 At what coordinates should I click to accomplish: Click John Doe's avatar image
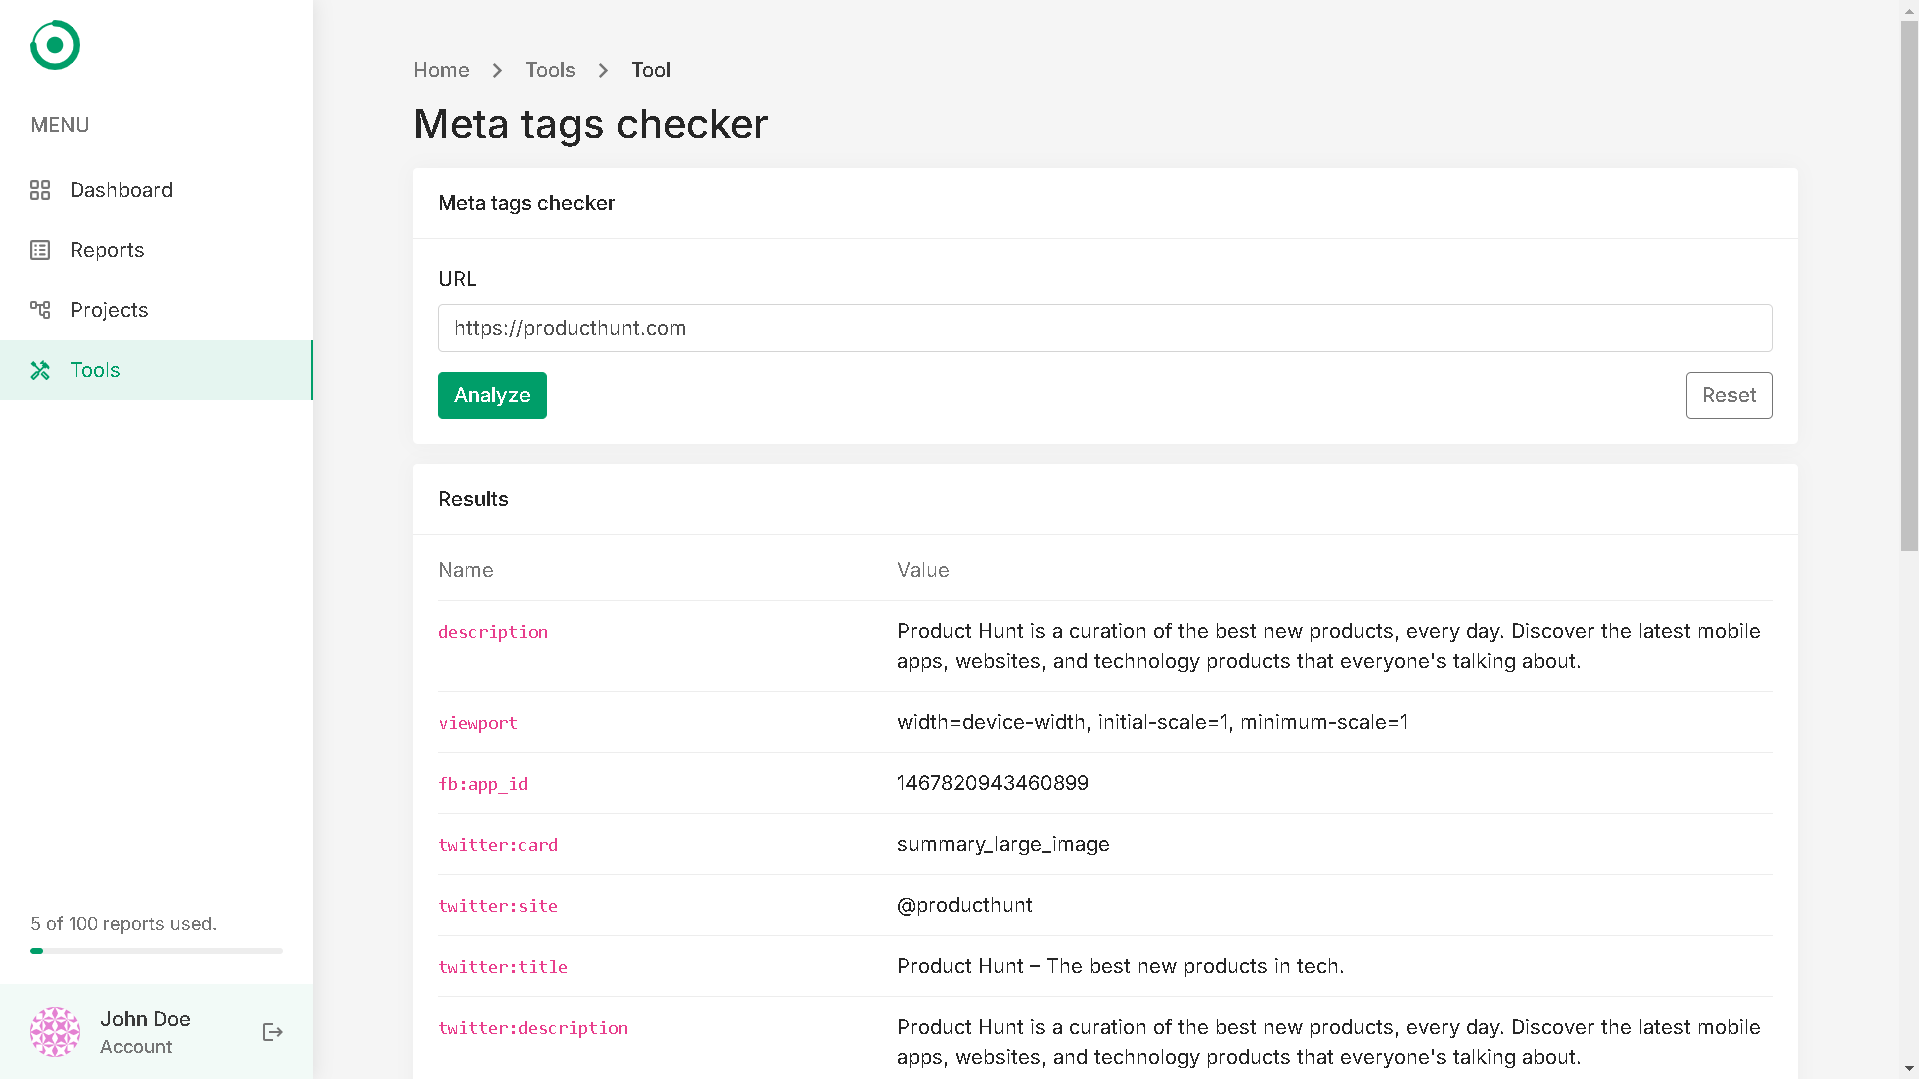[55, 1032]
